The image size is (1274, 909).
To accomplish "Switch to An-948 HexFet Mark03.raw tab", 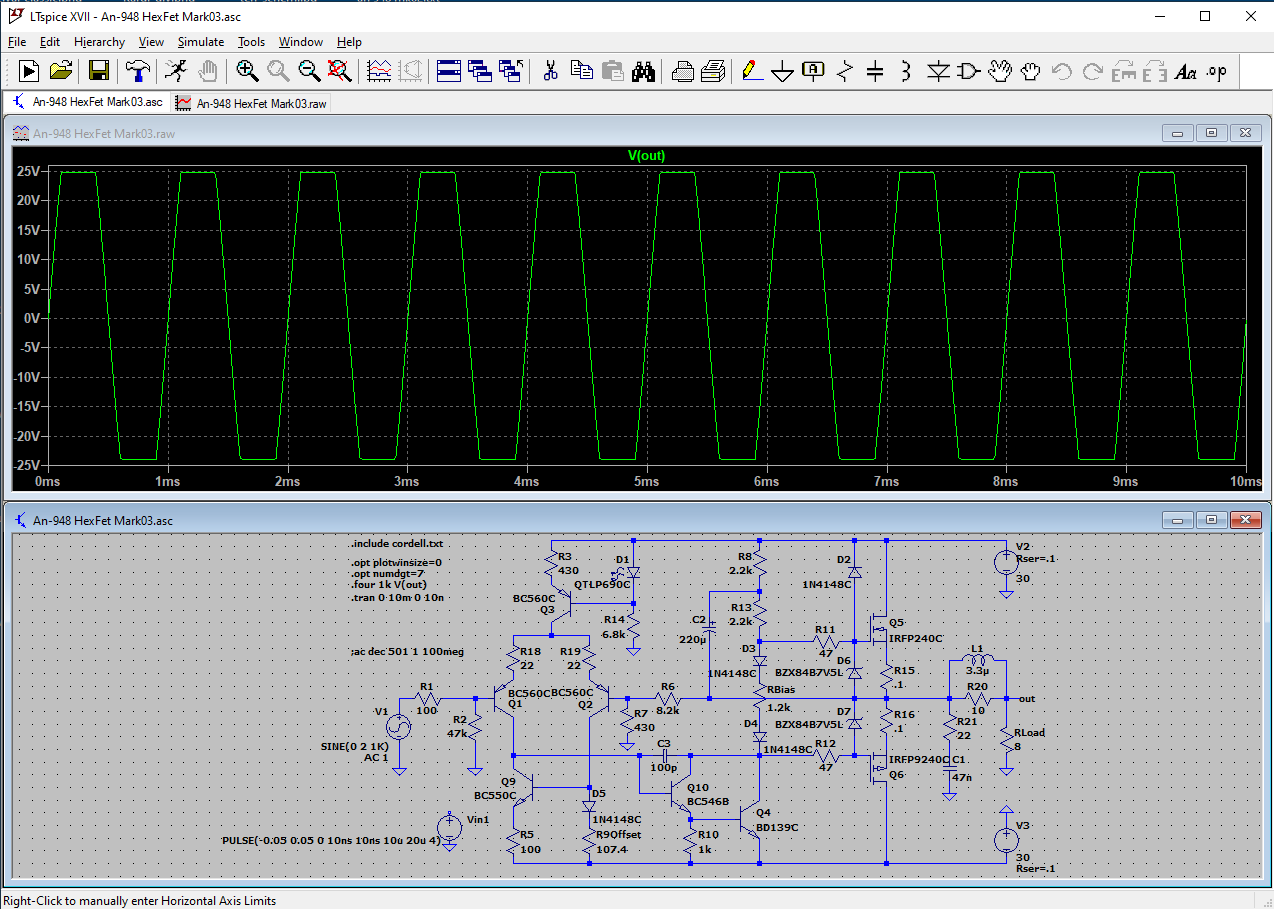I will coord(251,103).
